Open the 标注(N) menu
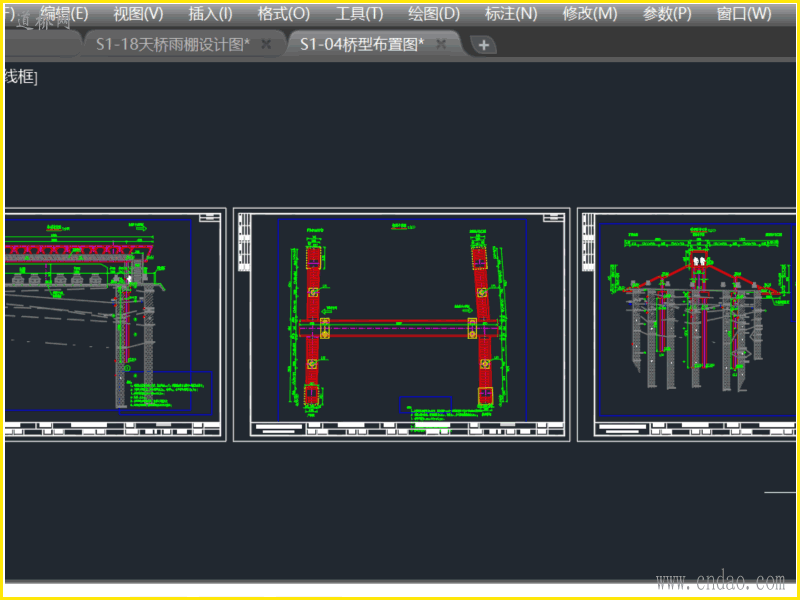The width and height of the screenshot is (800, 600). [x=511, y=14]
